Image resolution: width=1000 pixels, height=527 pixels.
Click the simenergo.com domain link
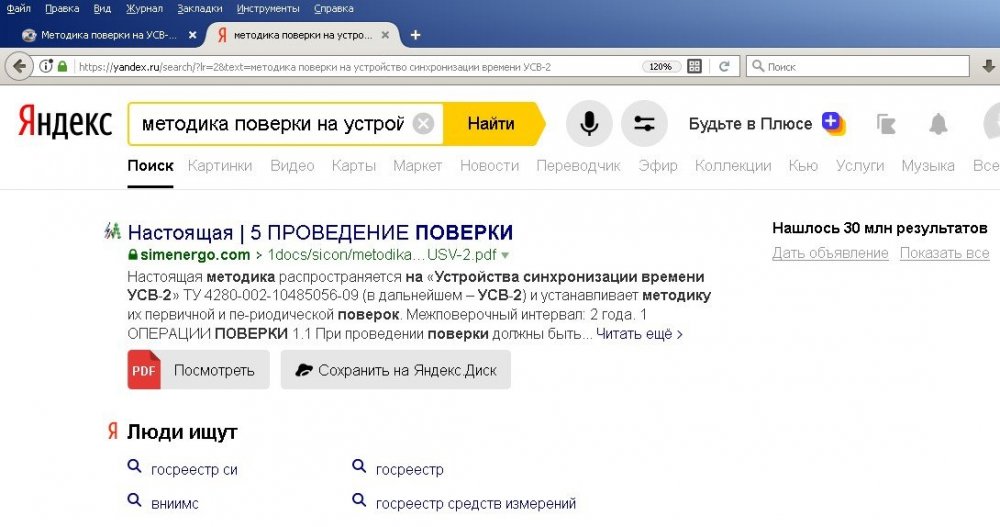pos(195,255)
